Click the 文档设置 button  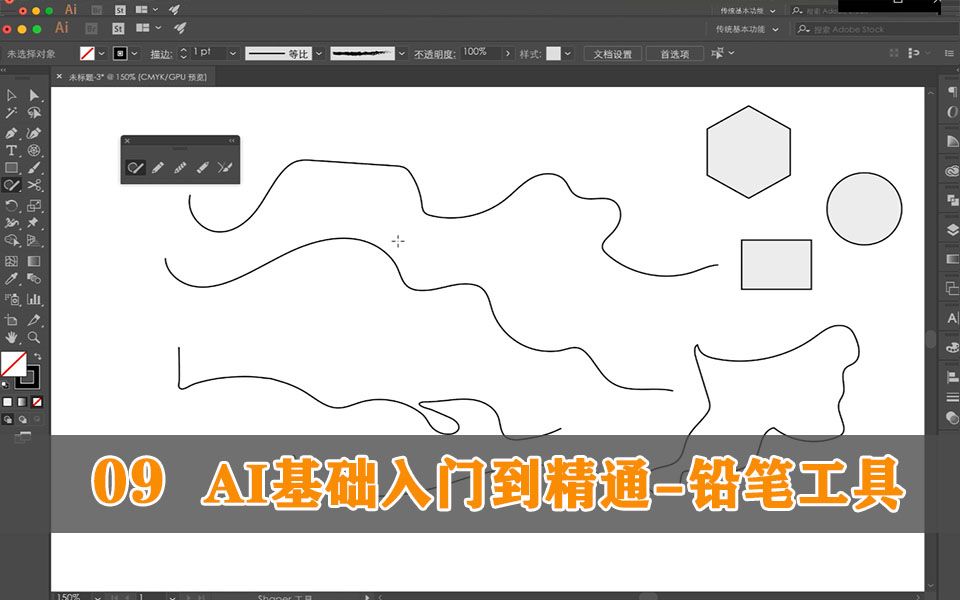[x=613, y=52]
